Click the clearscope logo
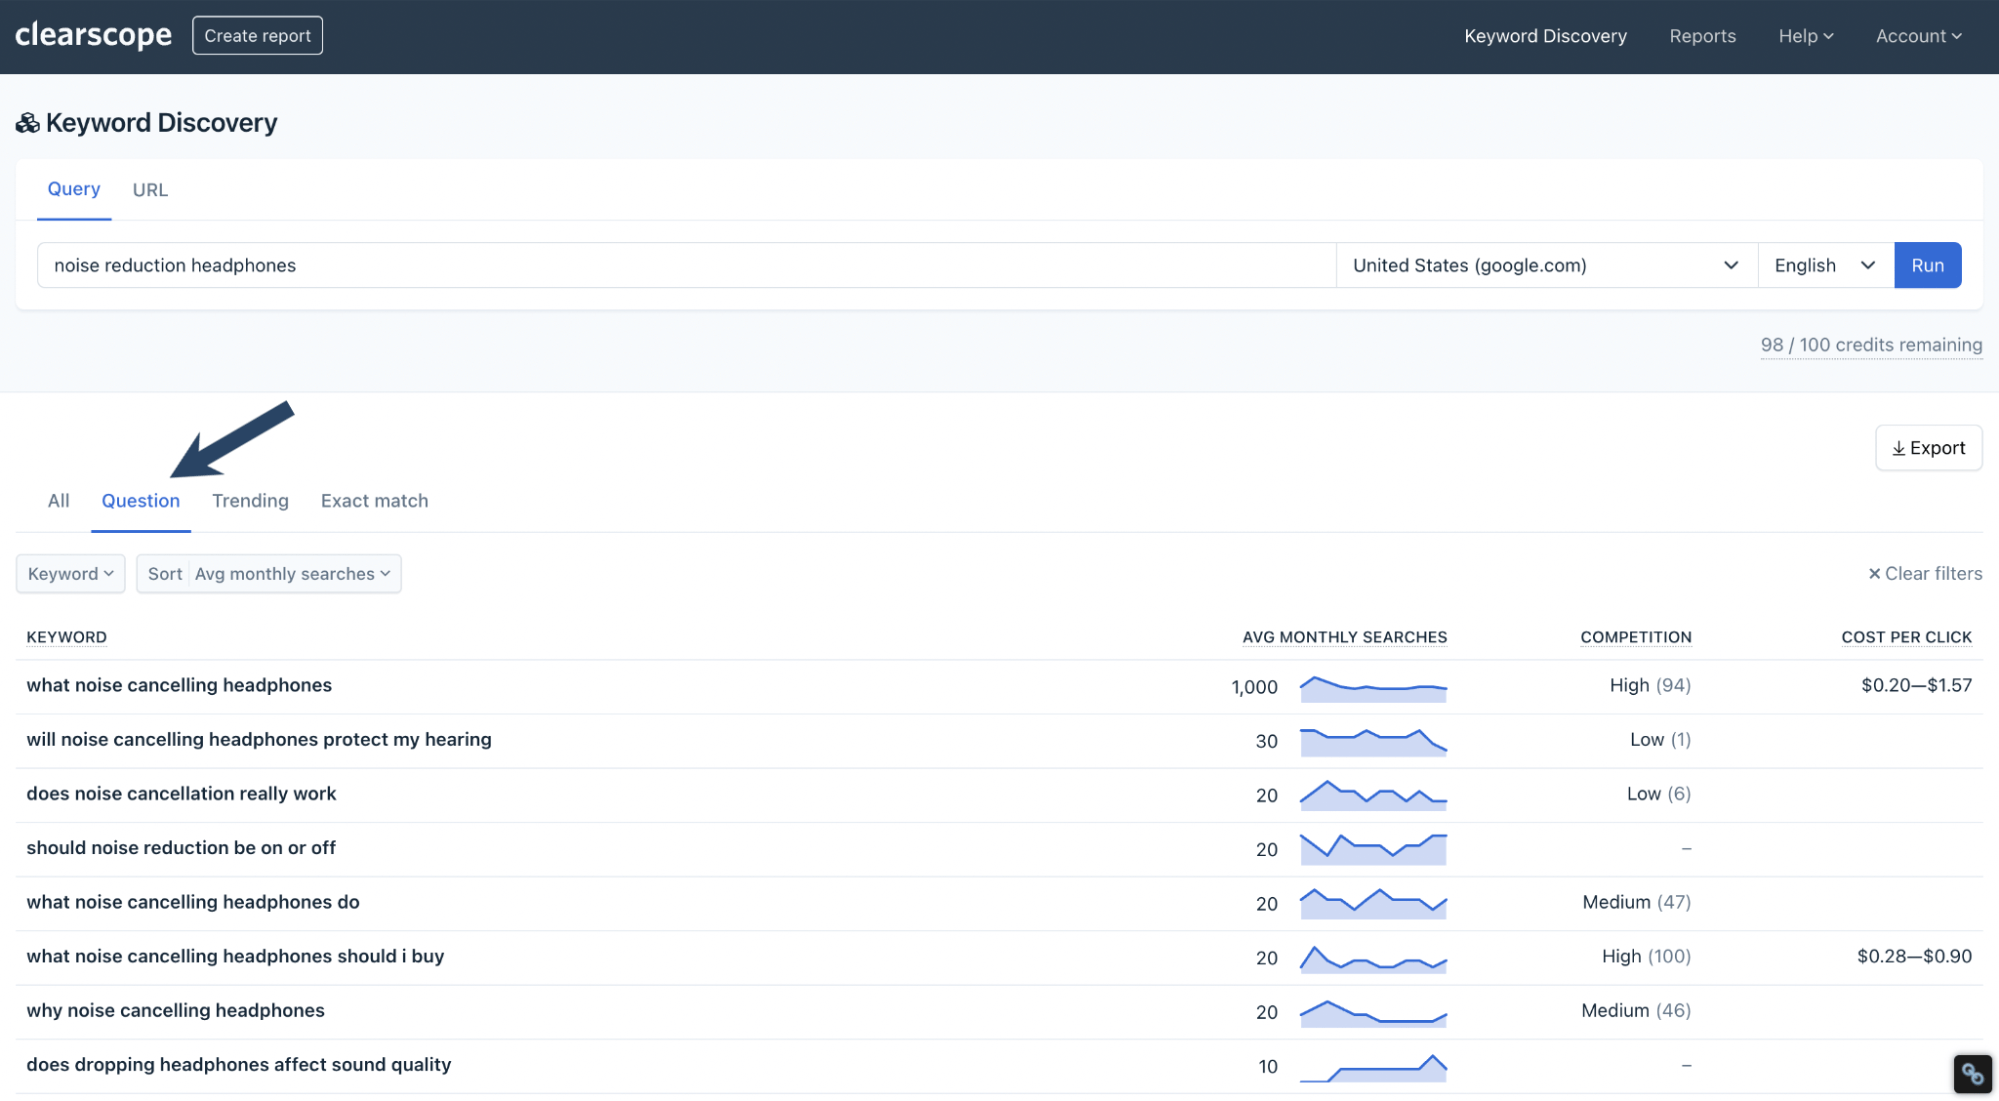This screenshot has width=1999, height=1101. [93, 35]
